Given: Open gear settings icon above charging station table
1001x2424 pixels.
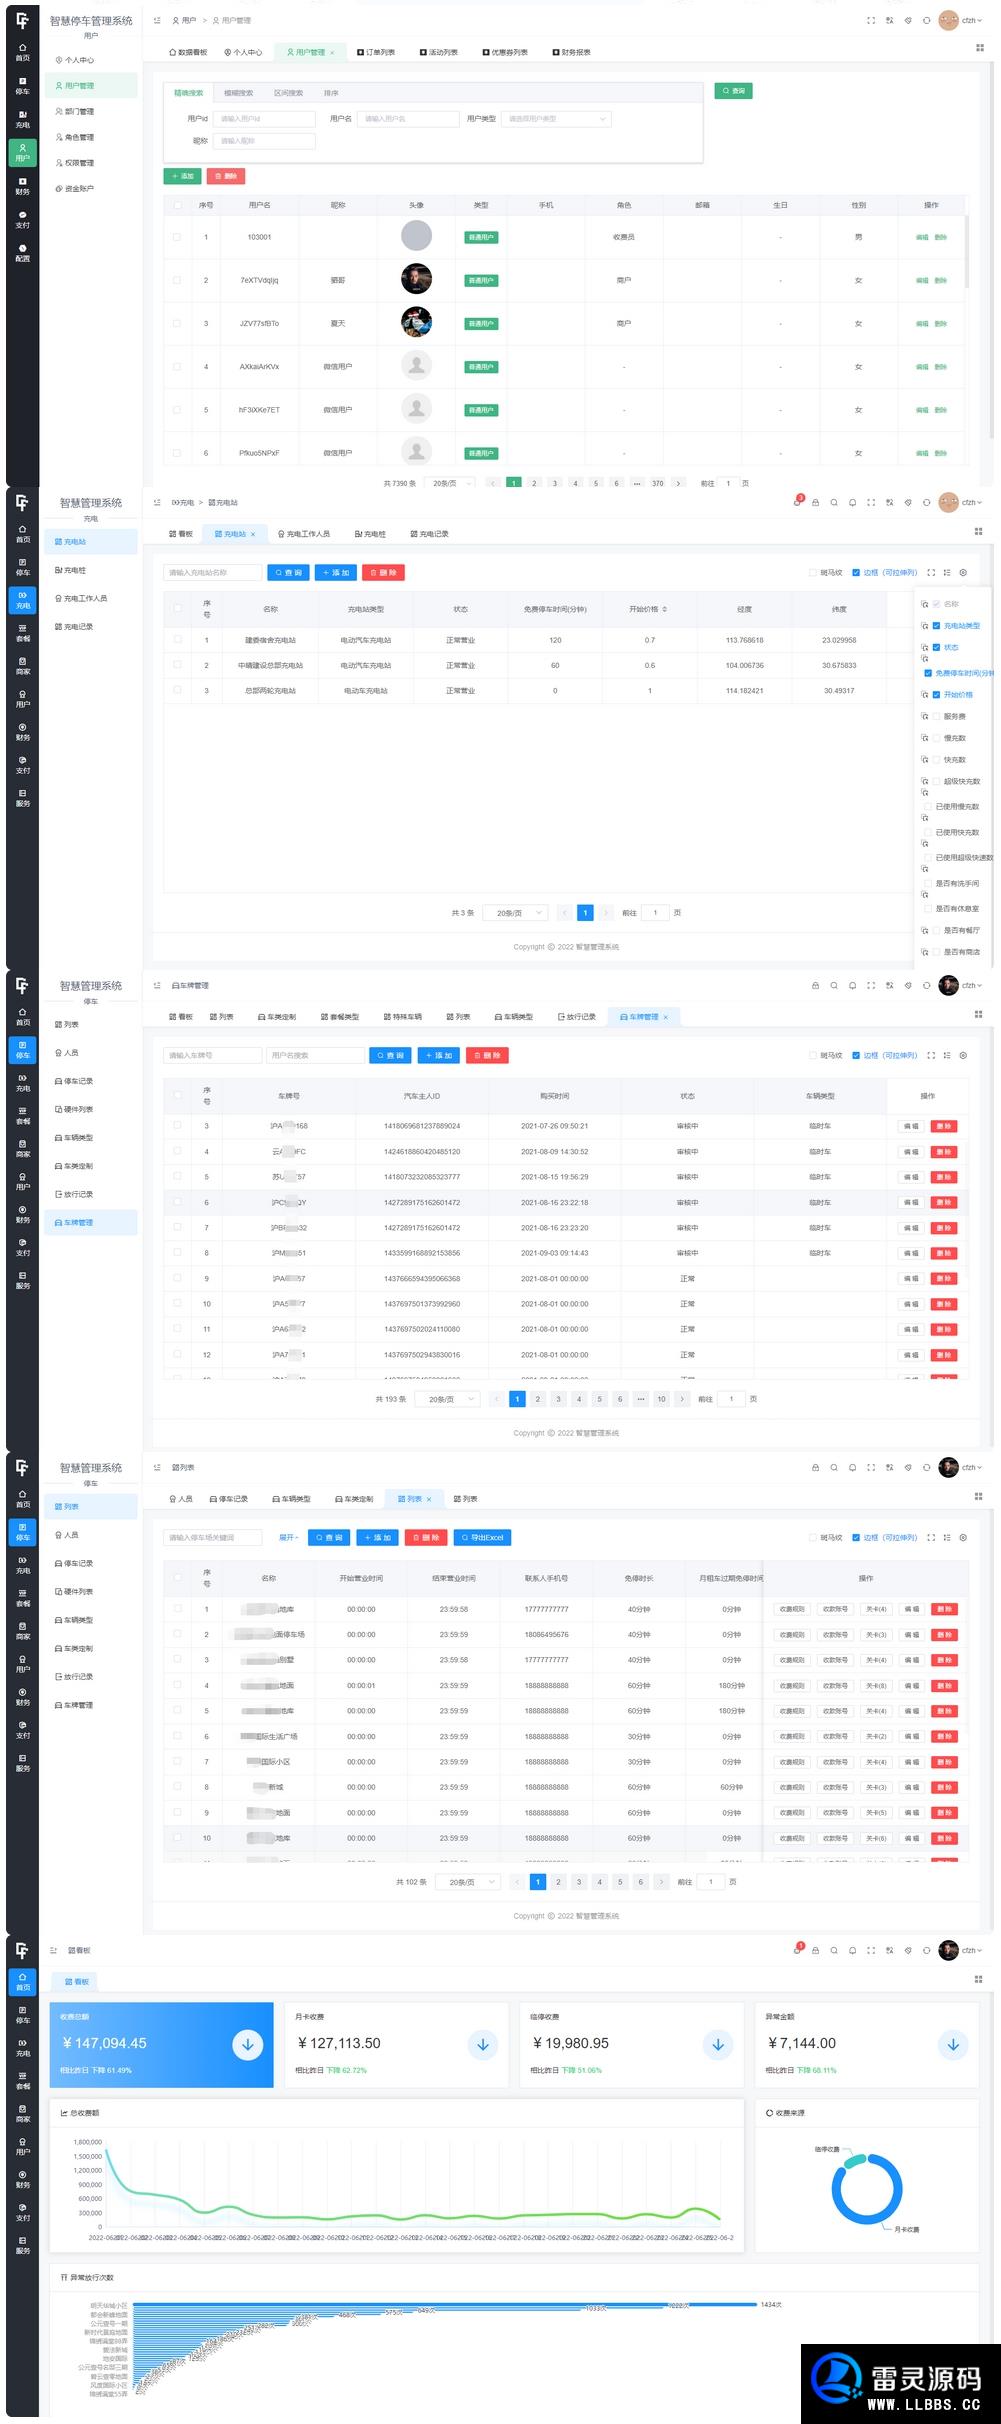Looking at the screenshot, I should [x=963, y=573].
